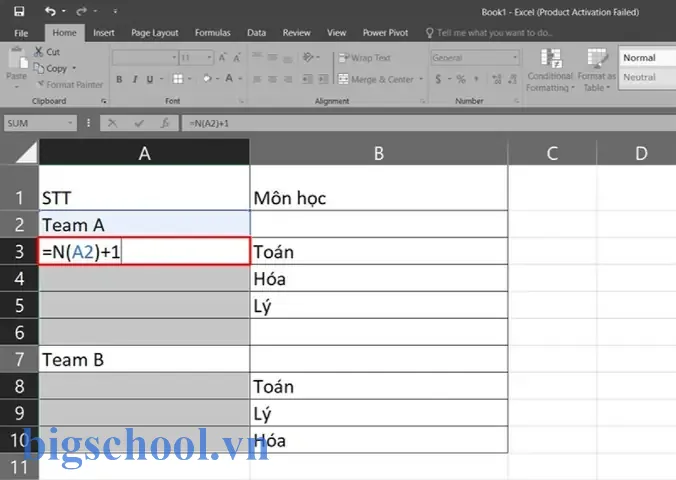Open the Font dialog launcher
The image size is (676, 480).
(x=241, y=101)
